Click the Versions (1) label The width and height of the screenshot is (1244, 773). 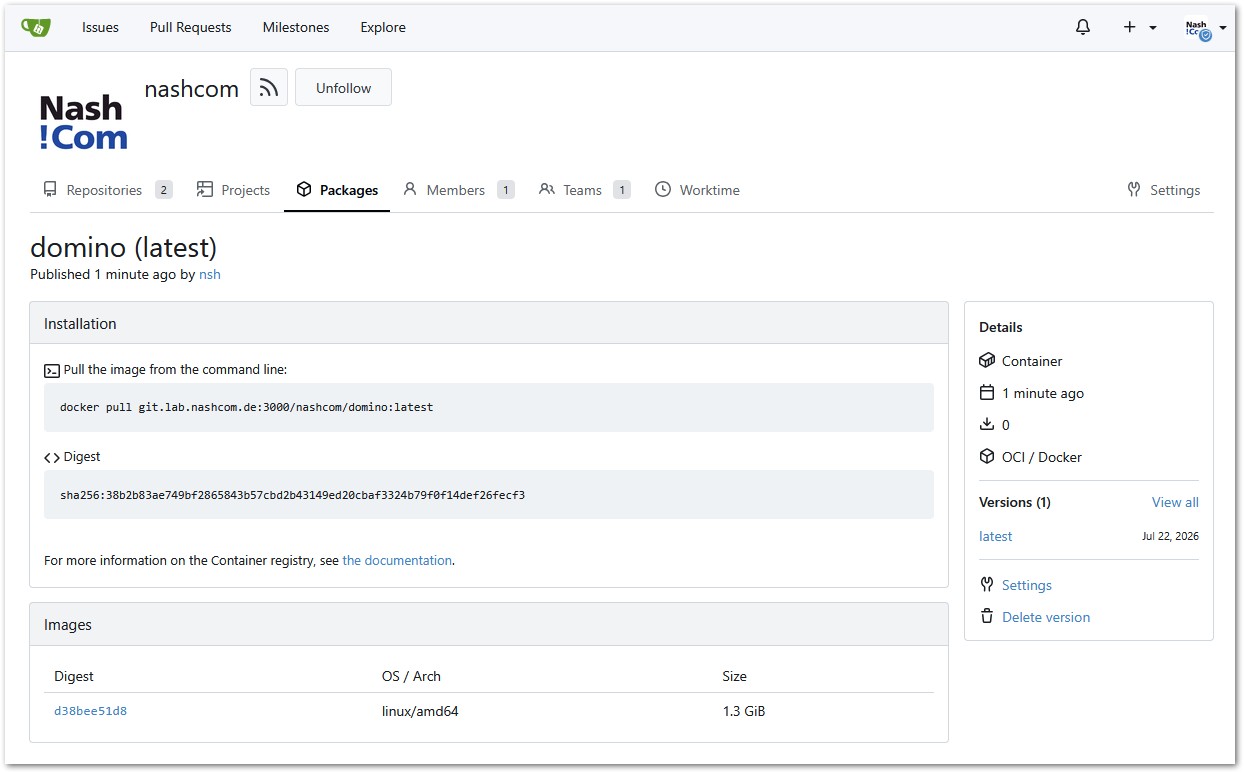pos(1015,502)
